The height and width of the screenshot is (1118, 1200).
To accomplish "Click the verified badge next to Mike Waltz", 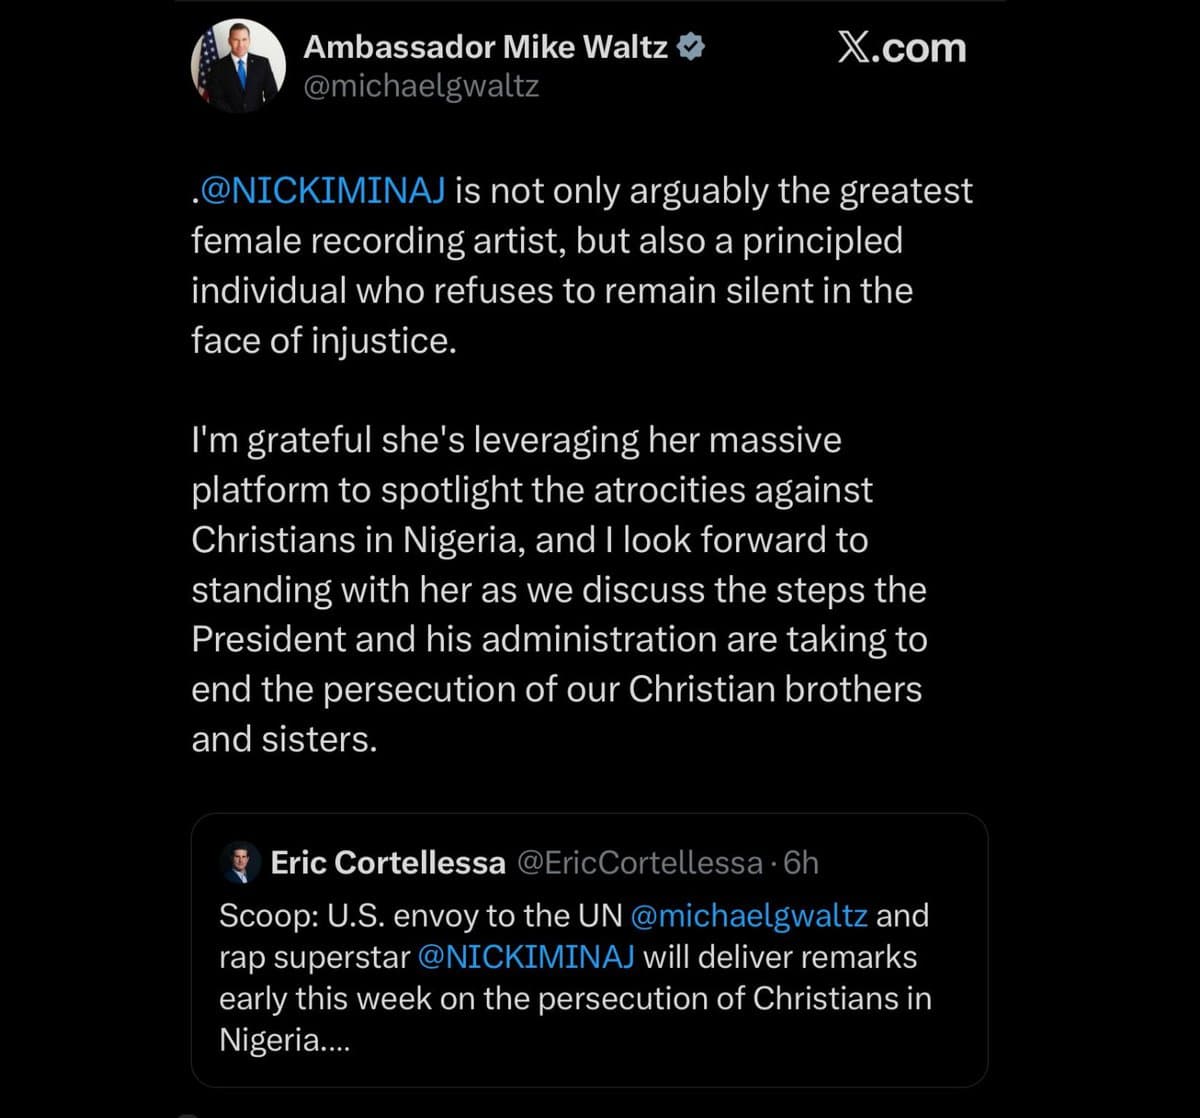I will click(x=692, y=44).
